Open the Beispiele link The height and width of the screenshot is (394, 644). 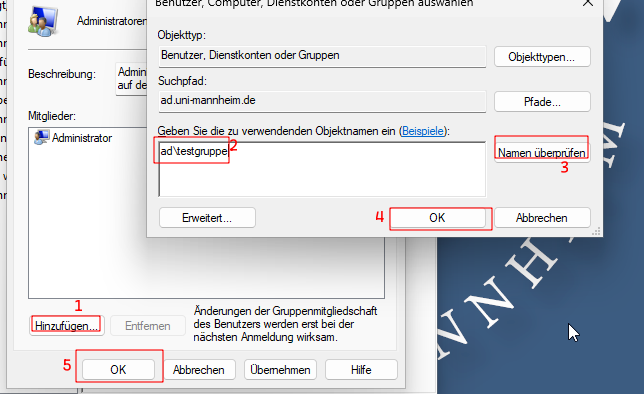[x=423, y=131]
